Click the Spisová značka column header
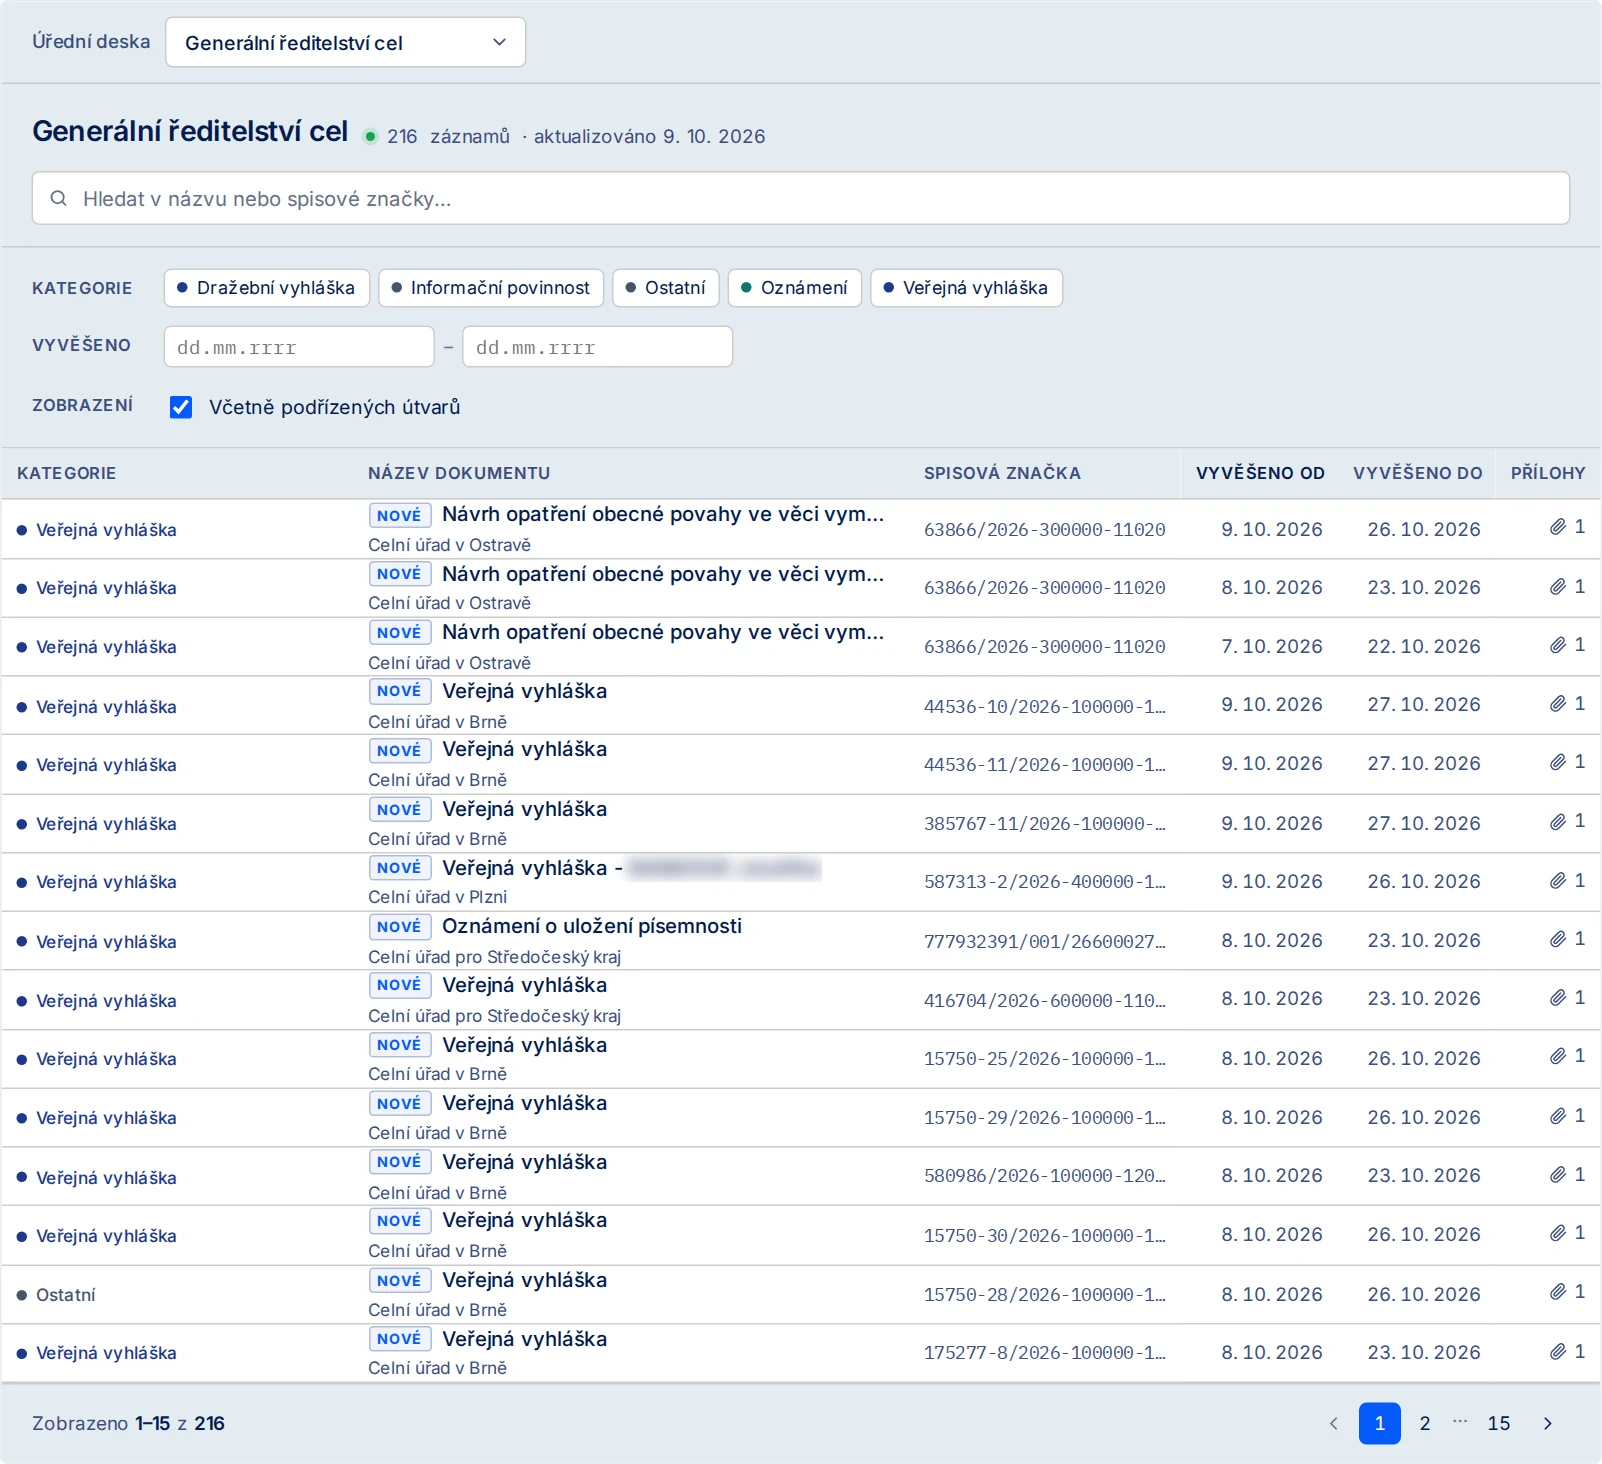1602x1464 pixels. [1002, 473]
